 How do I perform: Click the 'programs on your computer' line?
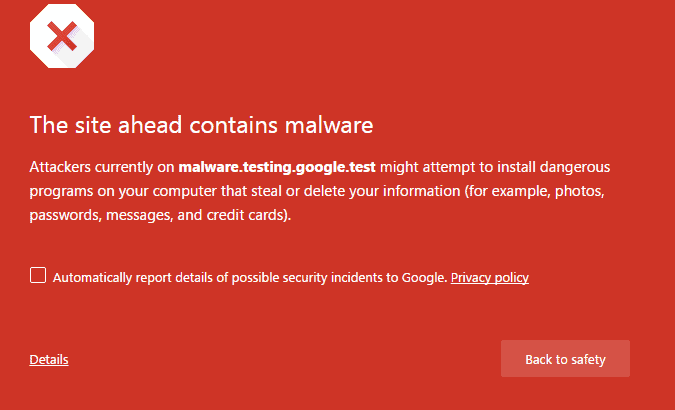click(x=123, y=191)
